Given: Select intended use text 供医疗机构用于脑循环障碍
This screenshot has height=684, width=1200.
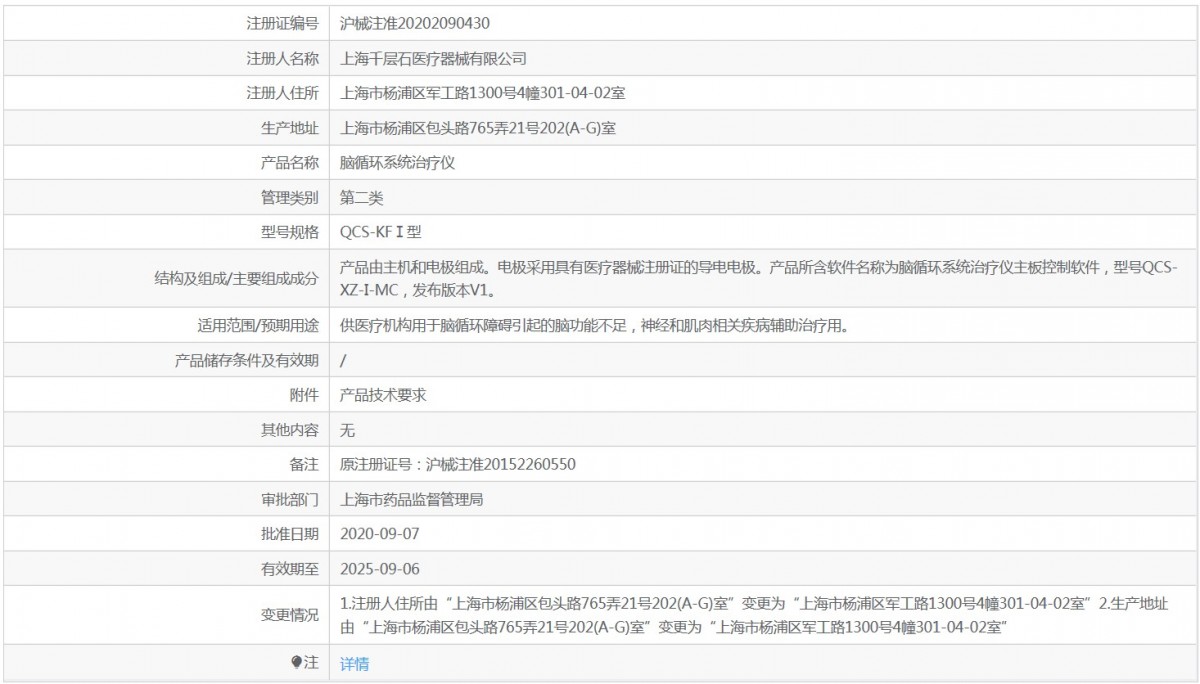Looking at the screenshot, I should coord(595,326).
